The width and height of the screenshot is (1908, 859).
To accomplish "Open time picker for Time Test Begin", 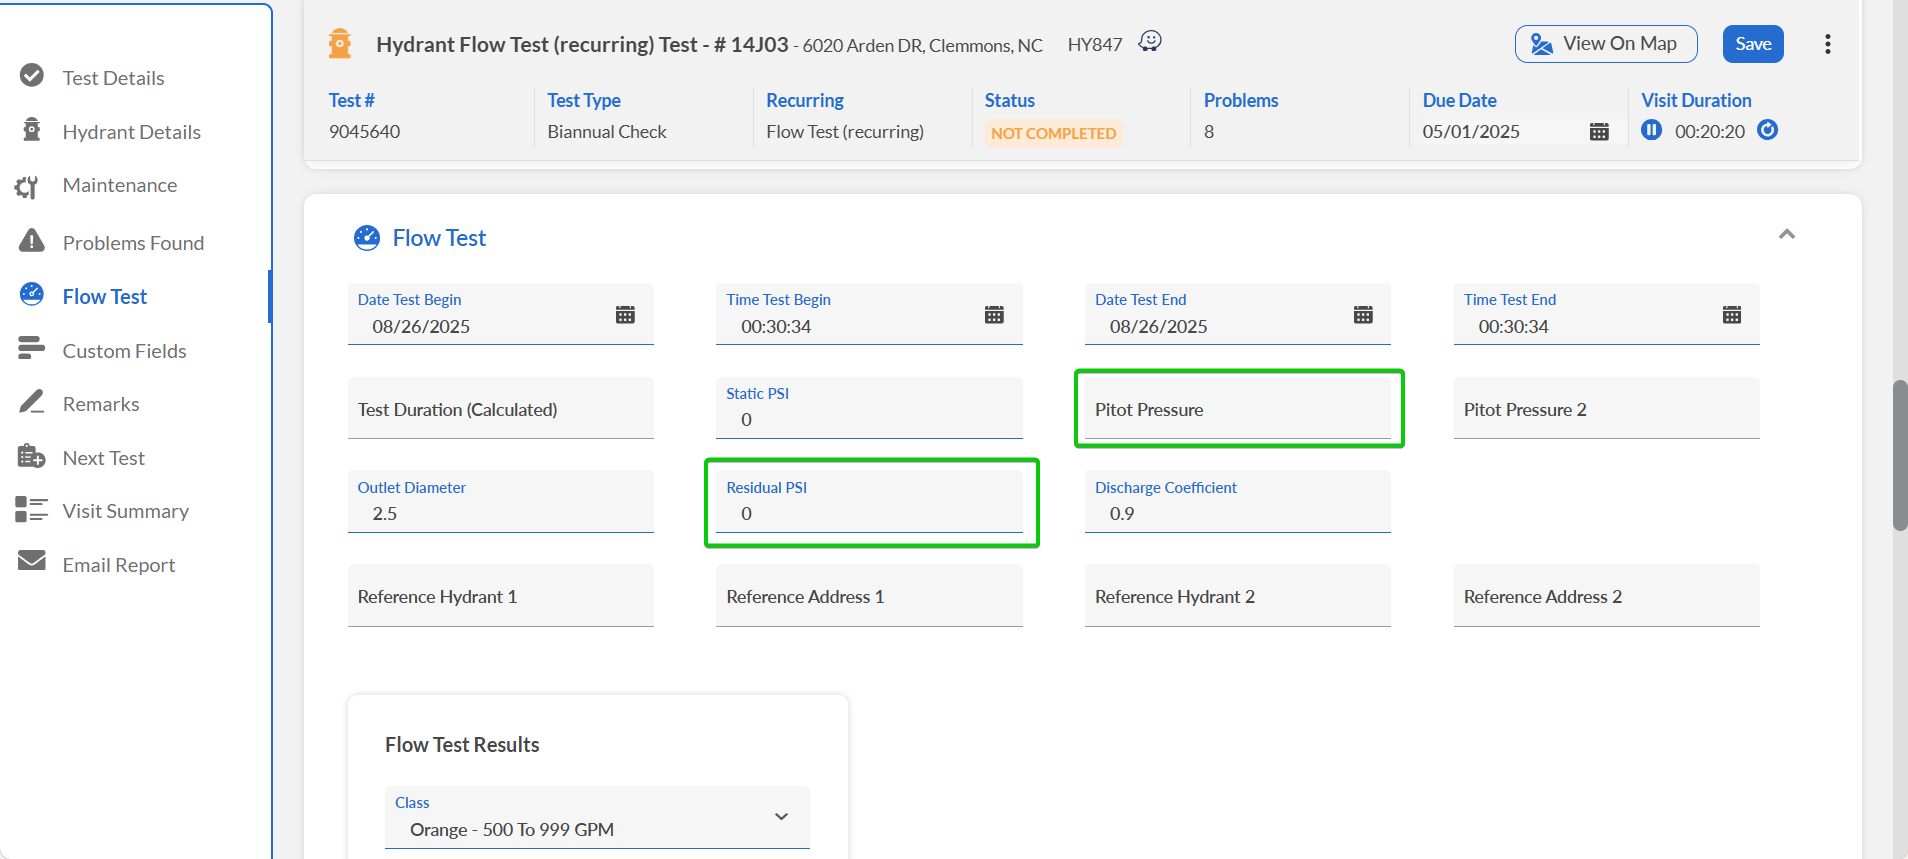I will point(993,315).
